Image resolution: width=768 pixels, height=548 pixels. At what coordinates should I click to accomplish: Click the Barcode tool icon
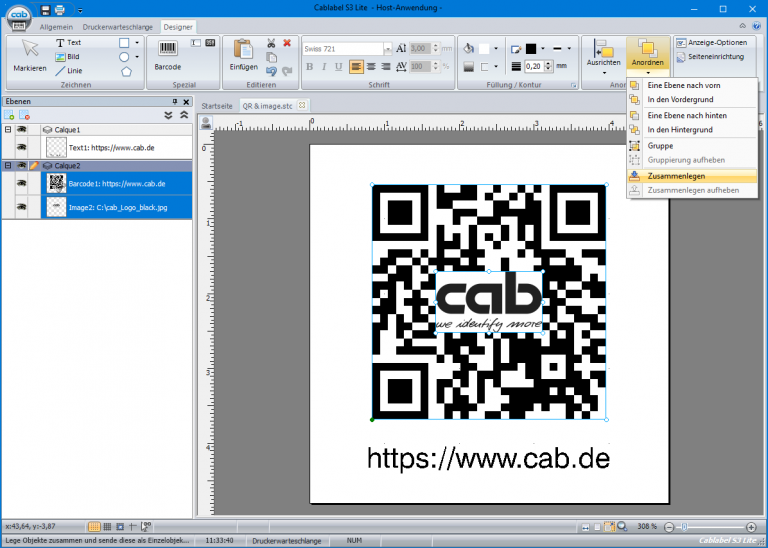pyautogui.click(x=167, y=49)
